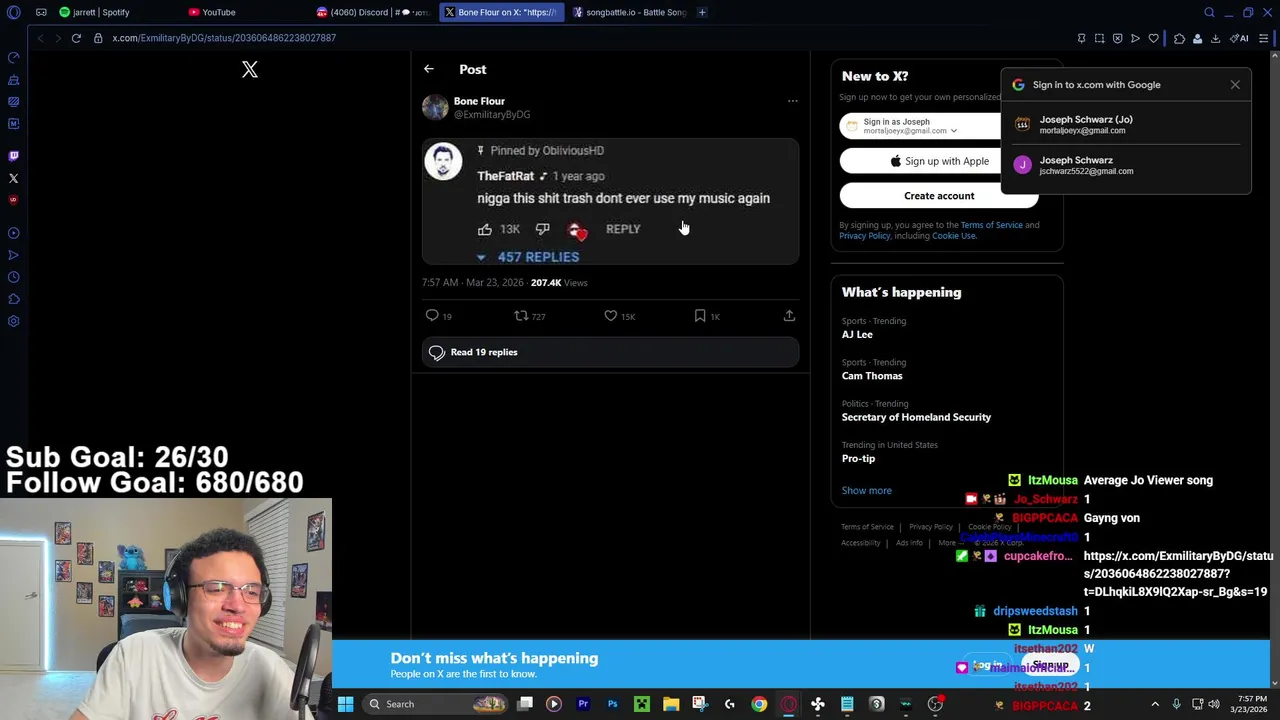
Task: Click the Create account button
Action: [939, 196]
